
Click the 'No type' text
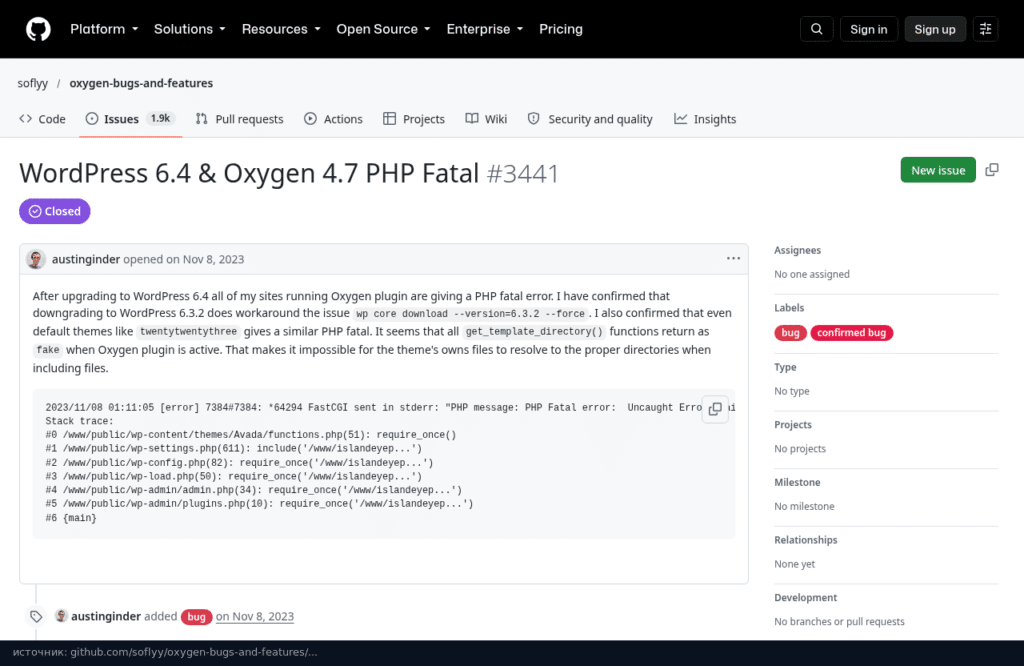point(792,391)
